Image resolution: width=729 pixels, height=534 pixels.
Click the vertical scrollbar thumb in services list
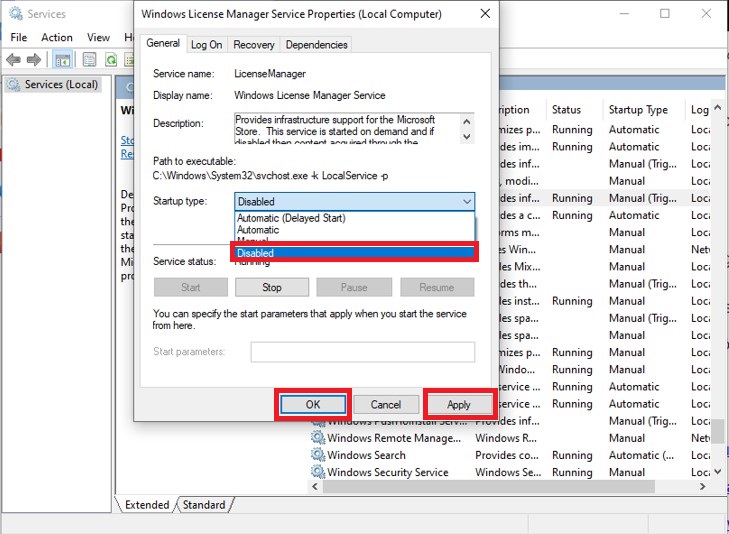718,430
